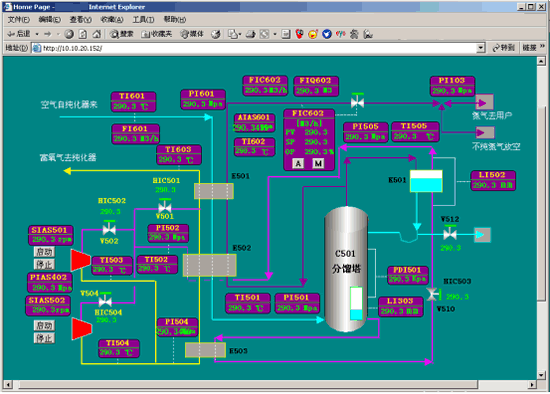Click the Stop button under SIAS501

(44, 264)
